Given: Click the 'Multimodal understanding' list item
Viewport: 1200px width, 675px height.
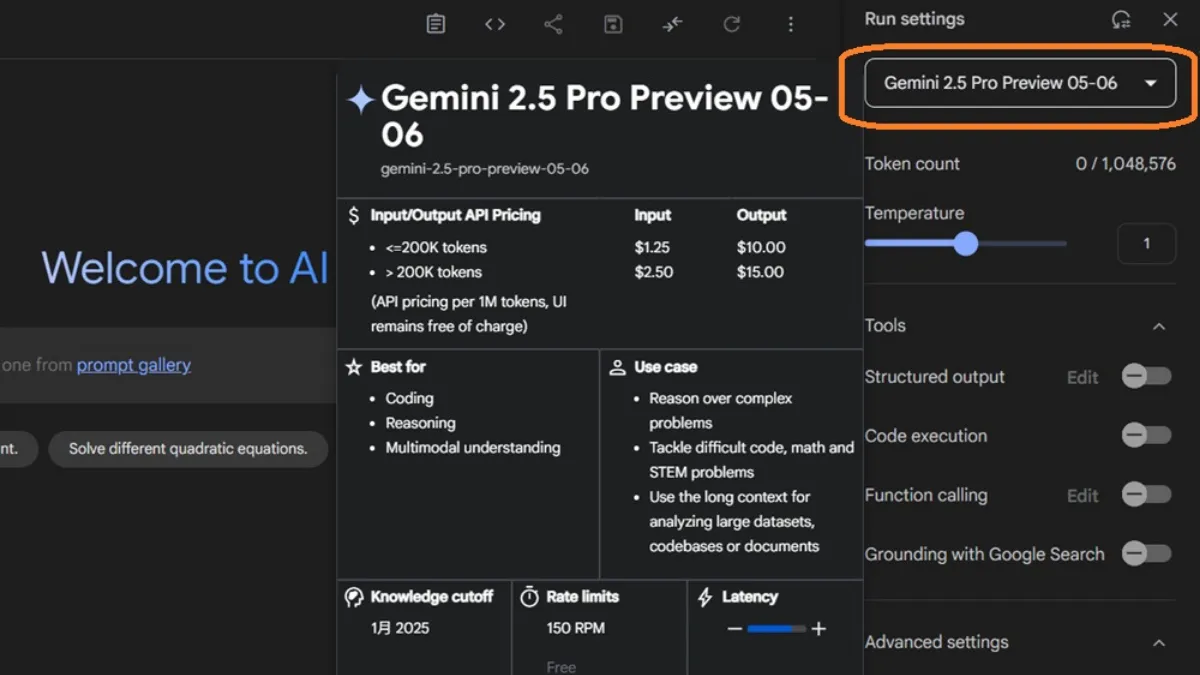Looking at the screenshot, I should (x=473, y=448).
